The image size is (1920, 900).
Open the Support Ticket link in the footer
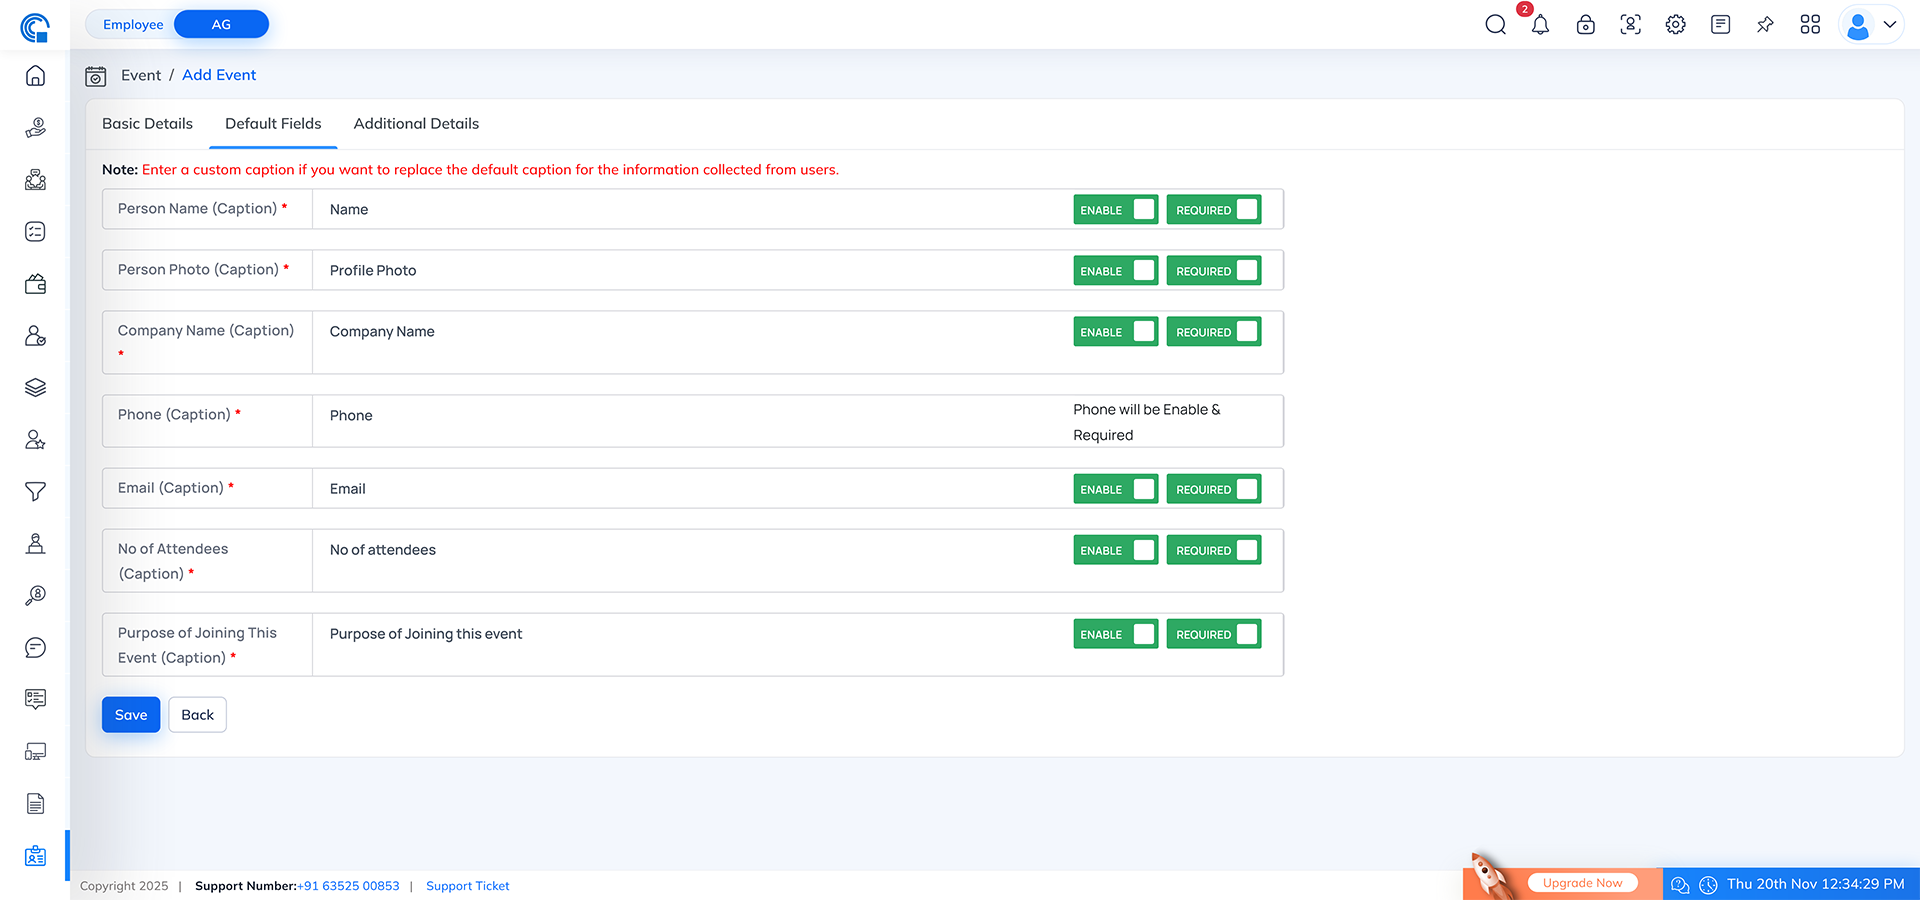point(467,885)
